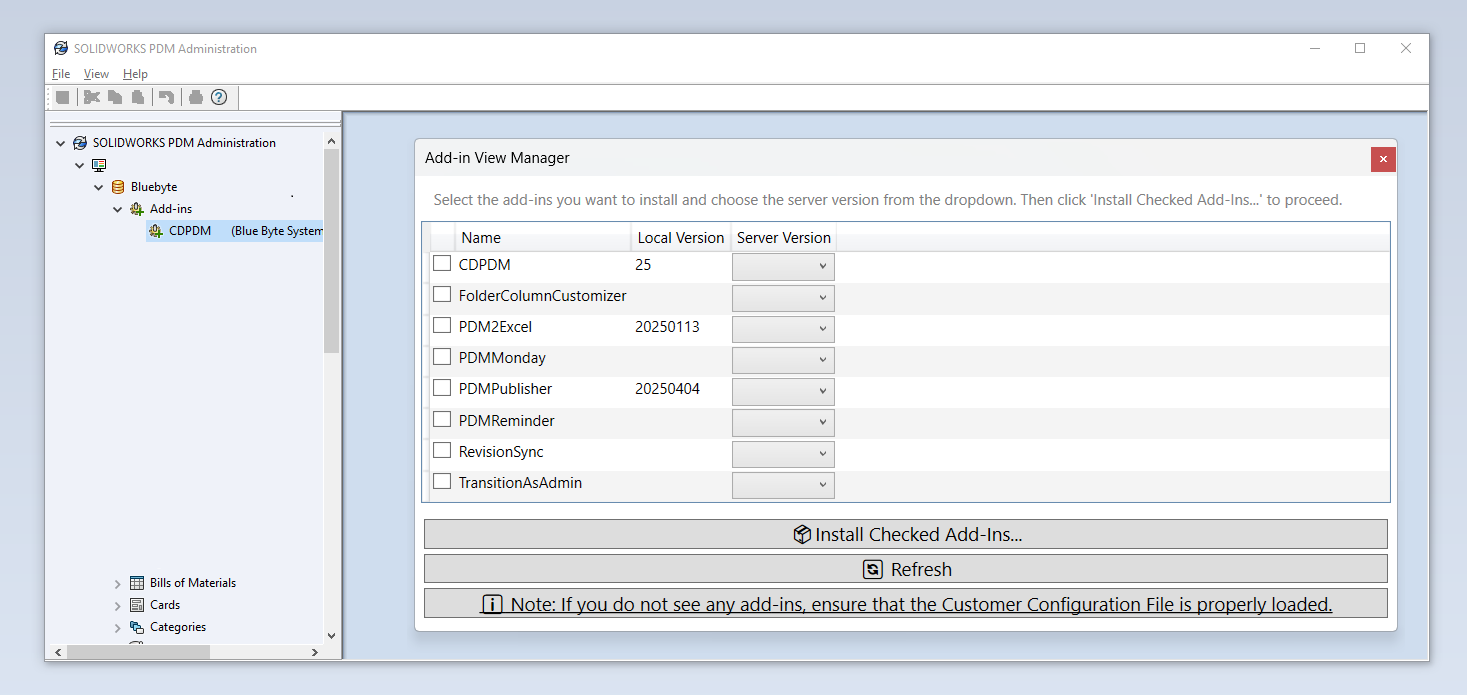Click RevisionSync name in add-in list
This screenshot has height=695, width=1467.
pos(501,452)
